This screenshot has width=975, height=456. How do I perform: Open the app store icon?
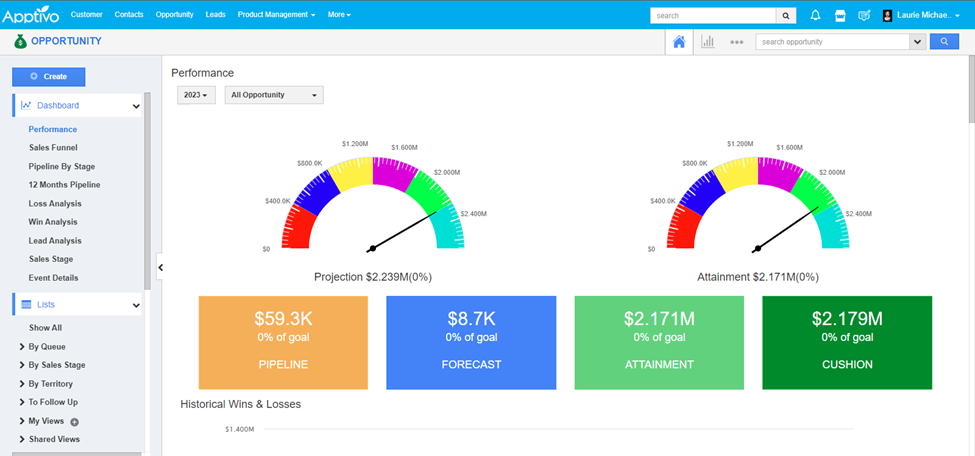coord(840,15)
